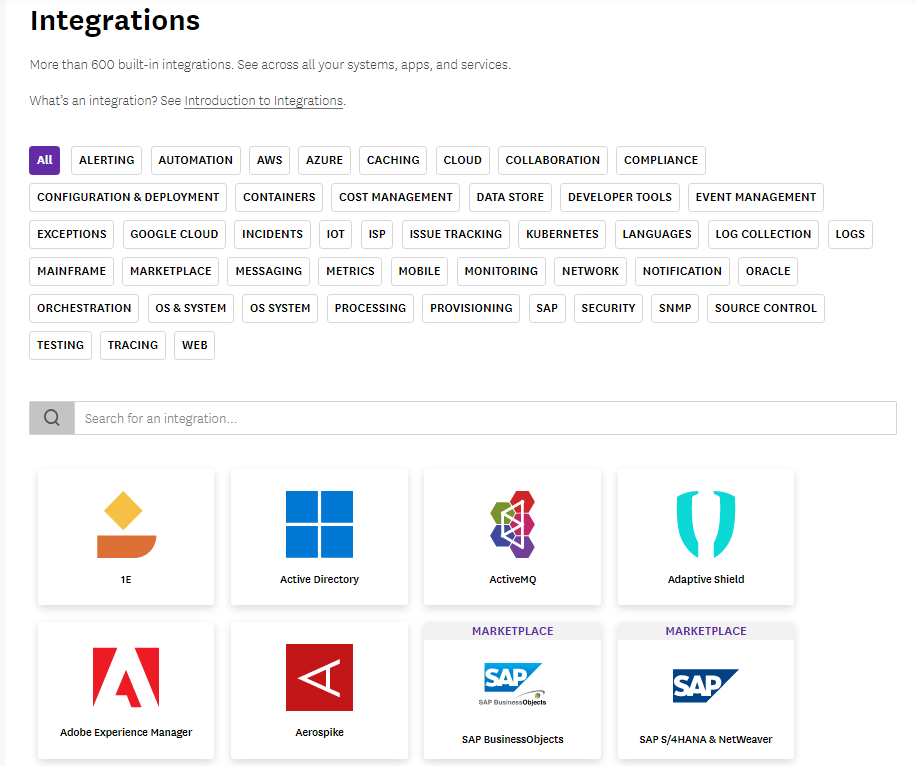Apply the OS SYSTEM filter

(280, 309)
